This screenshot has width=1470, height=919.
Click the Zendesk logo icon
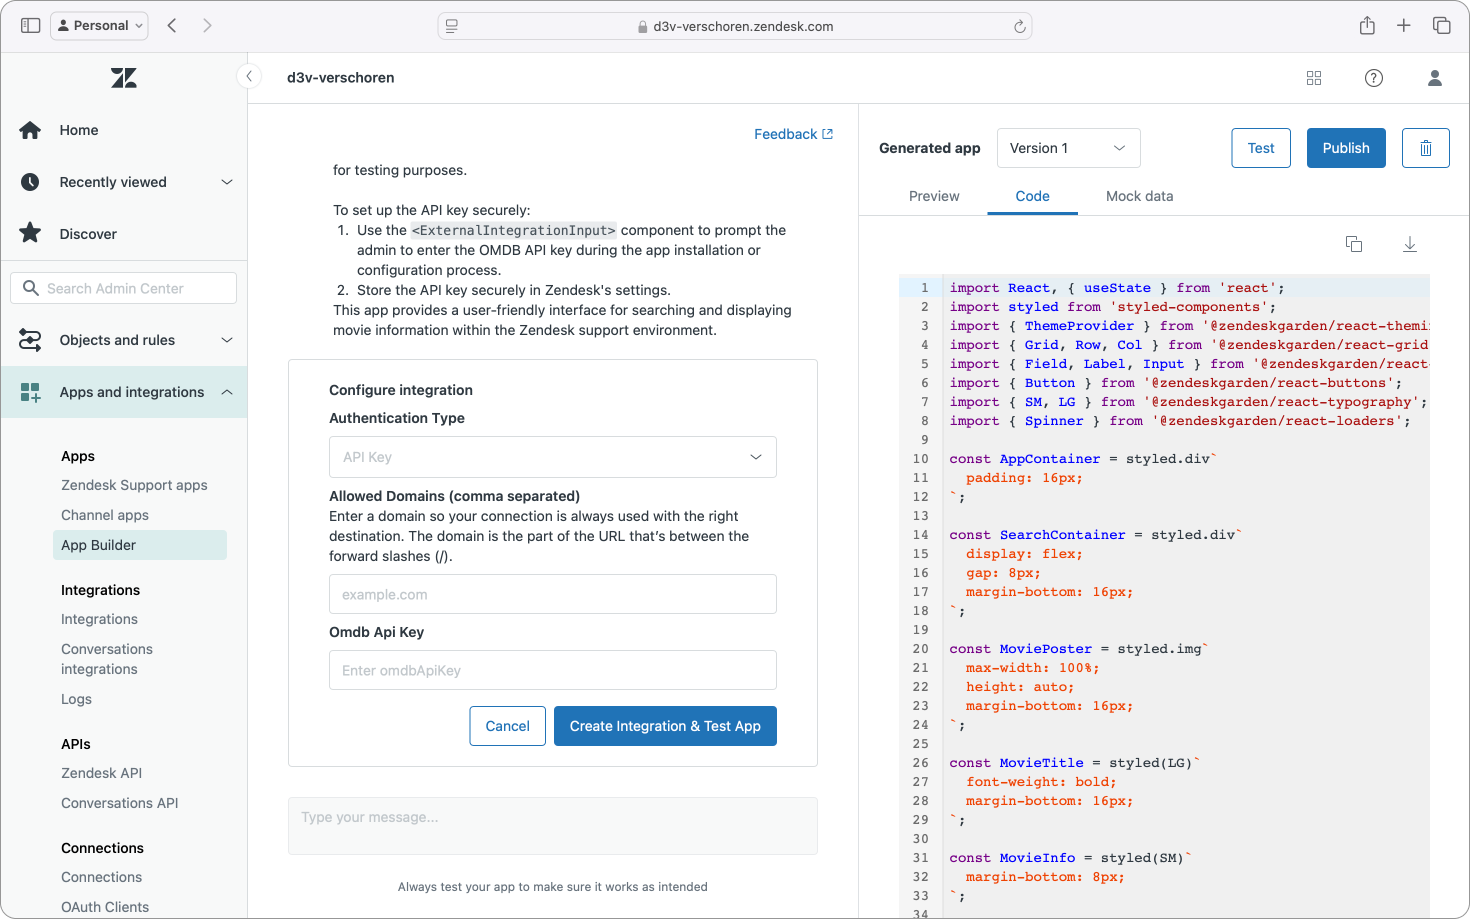124,78
